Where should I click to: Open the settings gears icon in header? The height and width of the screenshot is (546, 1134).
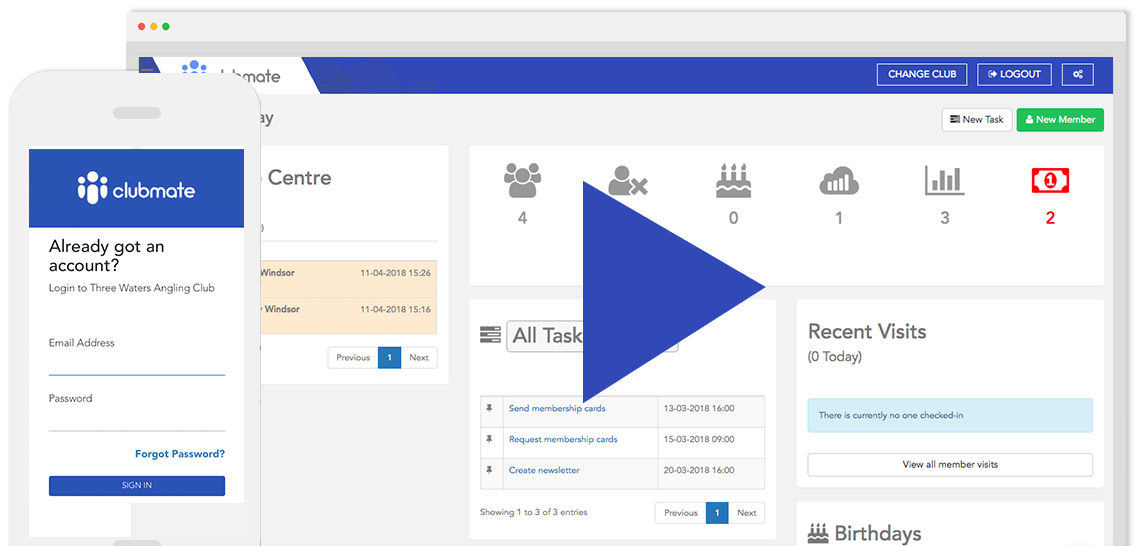[x=1078, y=74]
